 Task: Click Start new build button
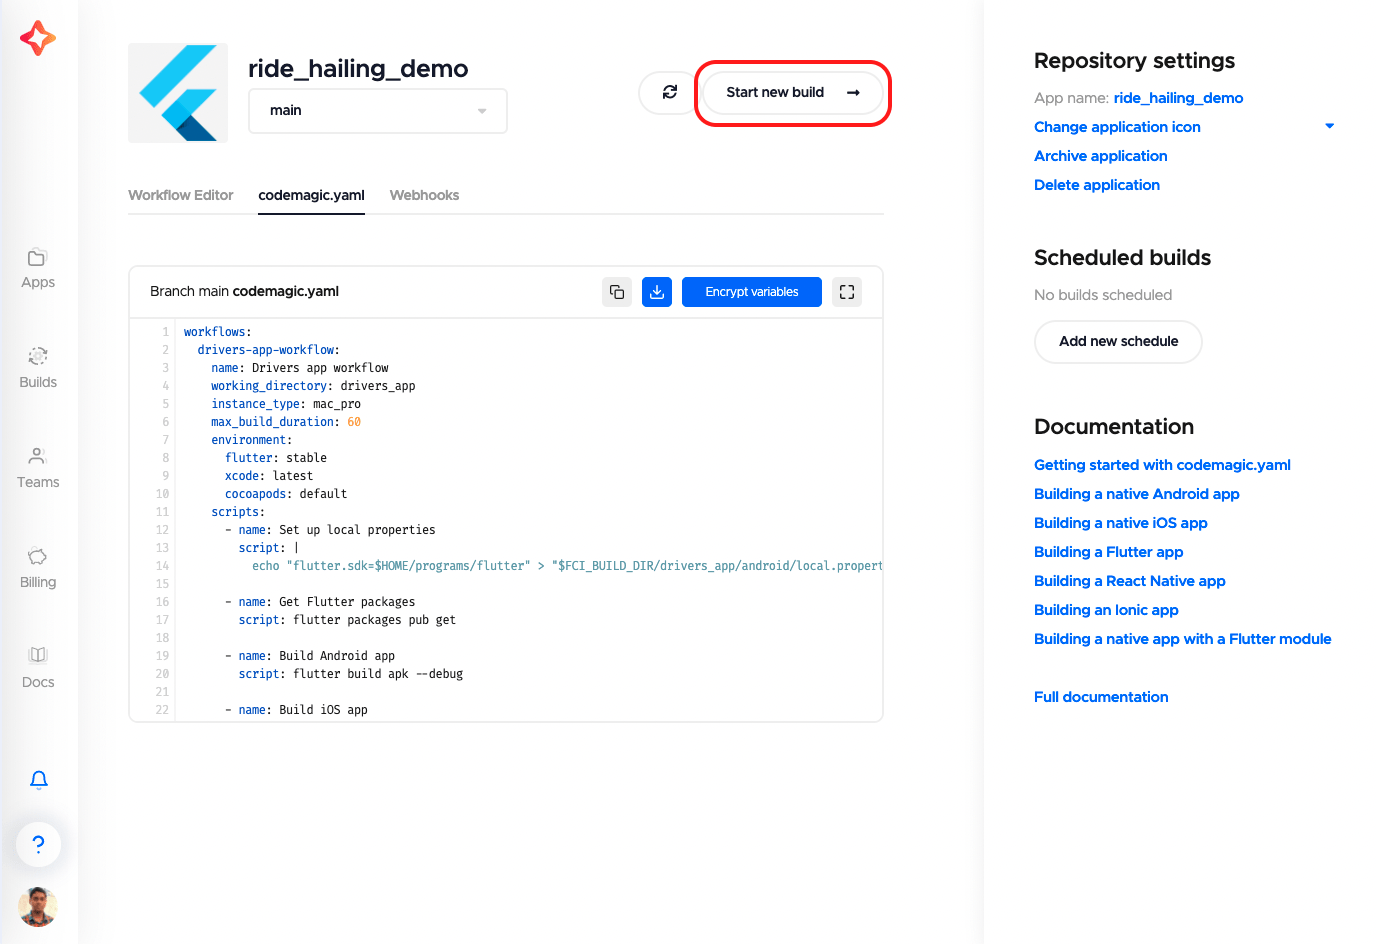pyautogui.click(x=792, y=92)
